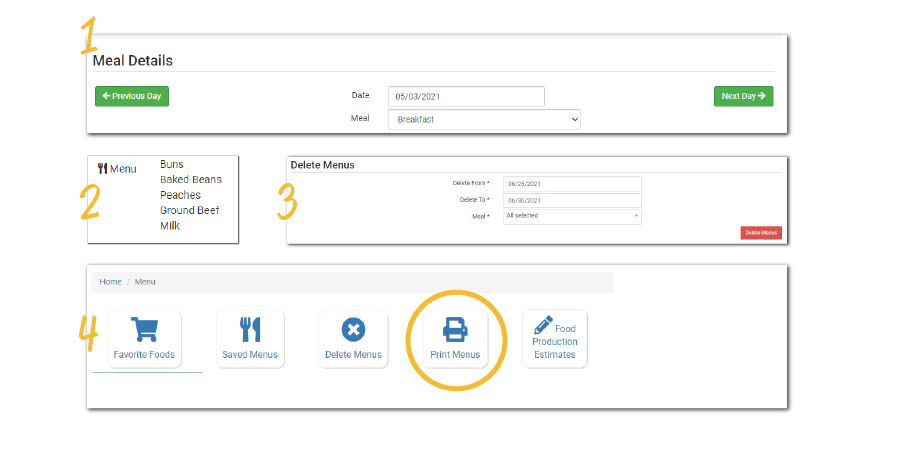Click the Delete Menus X icon
Viewport: 900px width, 451px height.
[353, 330]
